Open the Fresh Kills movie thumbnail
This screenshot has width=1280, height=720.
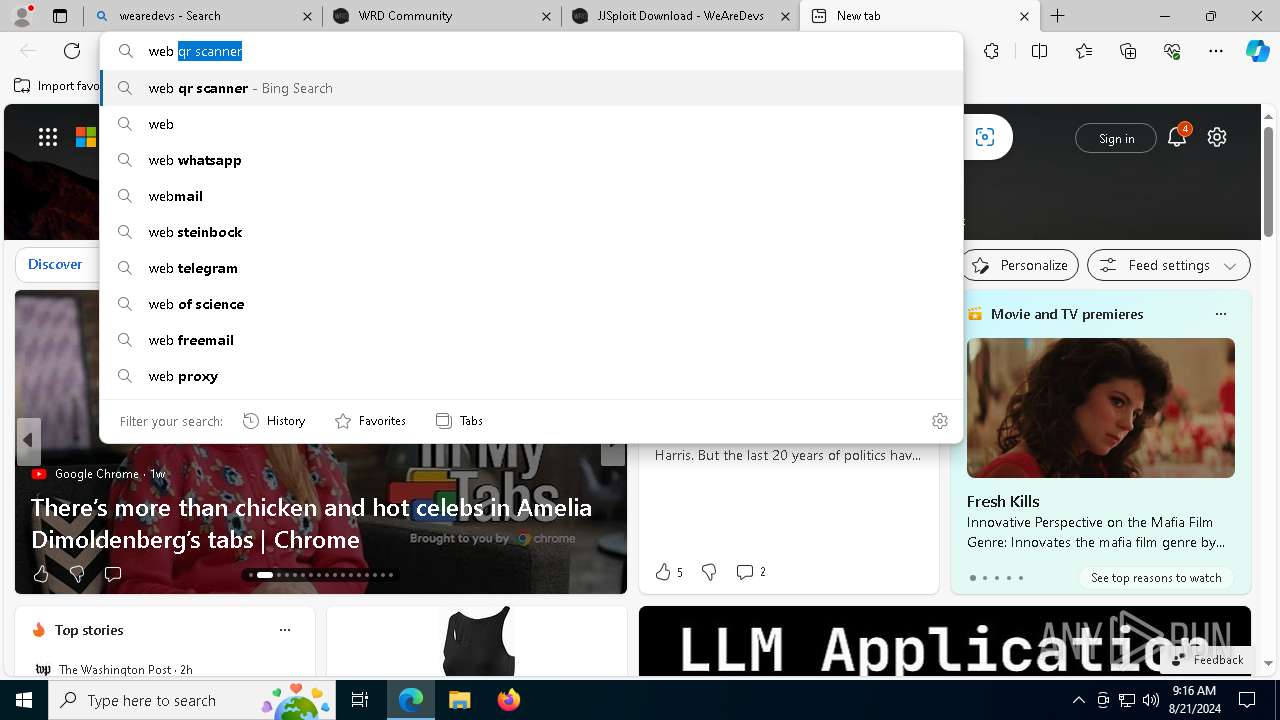pyautogui.click(x=1101, y=408)
